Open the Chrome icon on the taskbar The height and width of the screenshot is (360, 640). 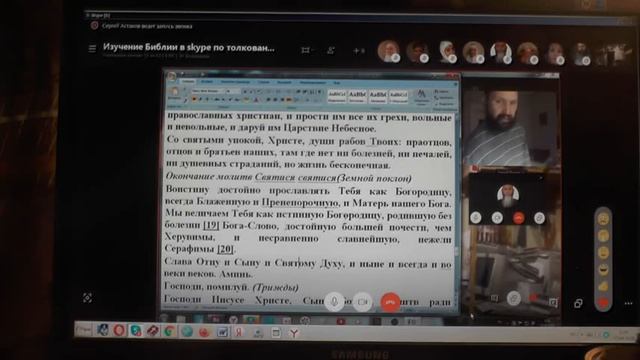pos(169,331)
